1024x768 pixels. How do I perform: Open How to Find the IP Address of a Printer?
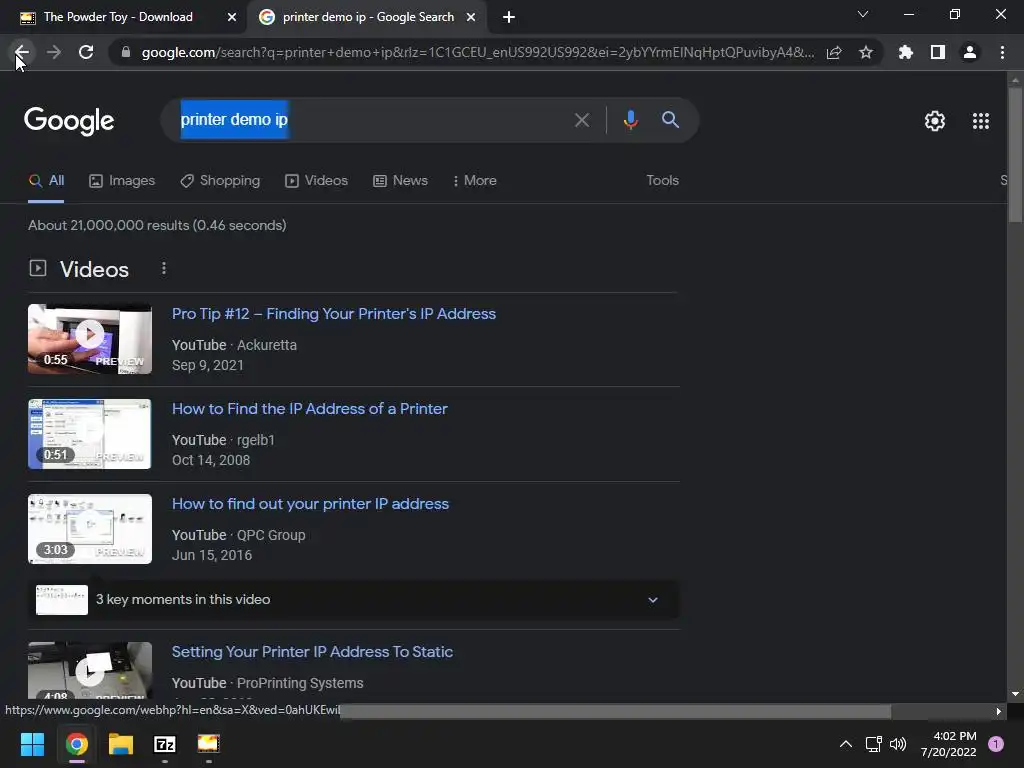[x=310, y=409]
